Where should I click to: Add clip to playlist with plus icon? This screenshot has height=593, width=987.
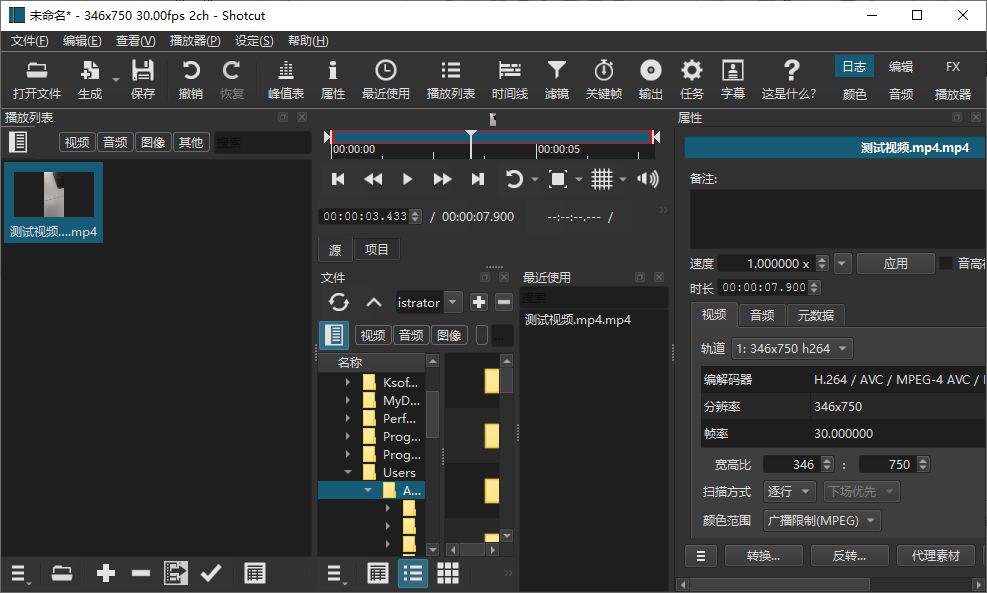coord(106,573)
